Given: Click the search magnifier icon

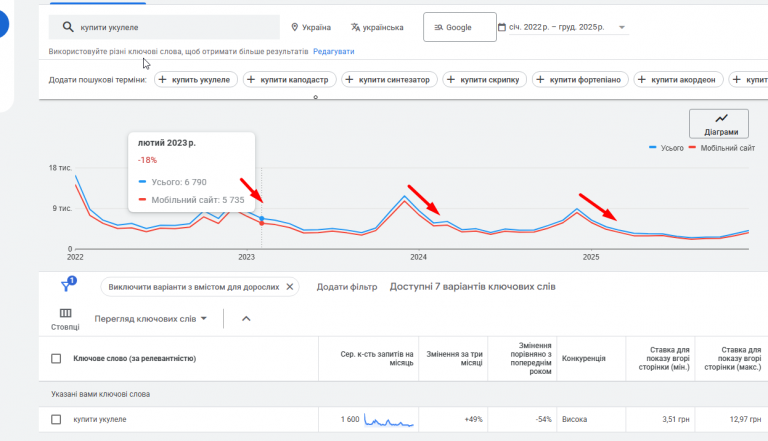Looking at the screenshot, I should click(68, 27).
